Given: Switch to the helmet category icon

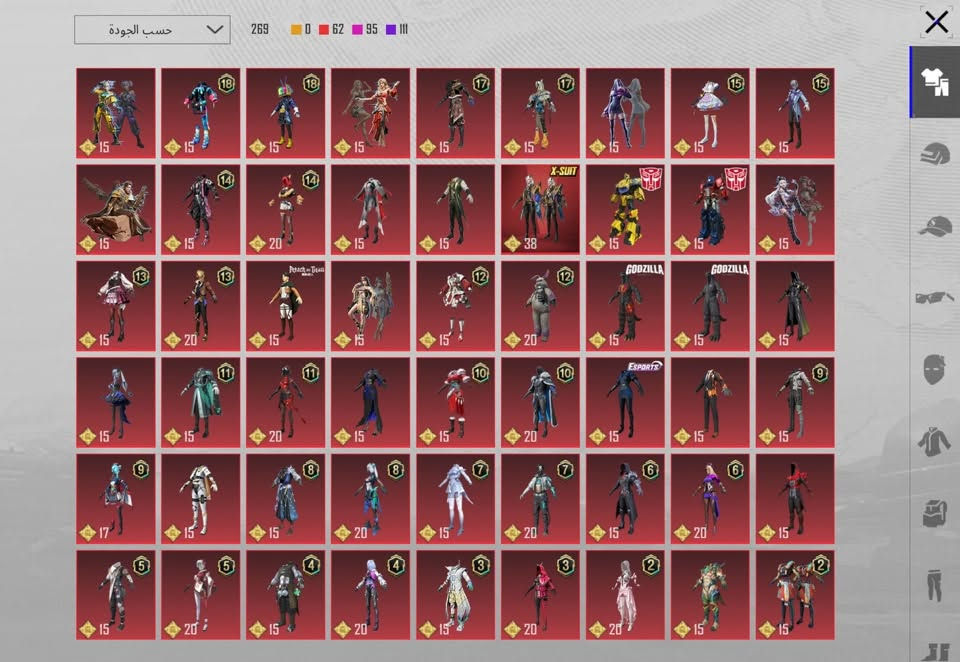Looking at the screenshot, I should pyautogui.click(x=935, y=153).
